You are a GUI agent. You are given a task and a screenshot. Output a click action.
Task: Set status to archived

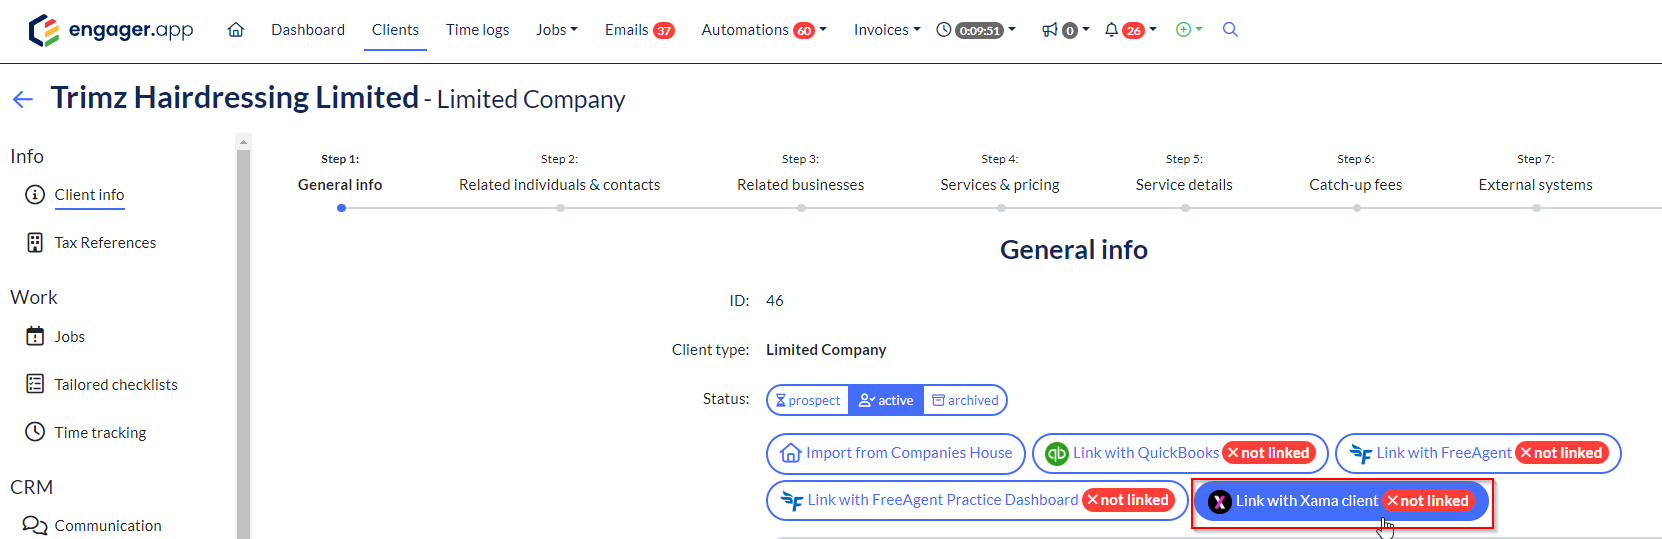point(965,400)
